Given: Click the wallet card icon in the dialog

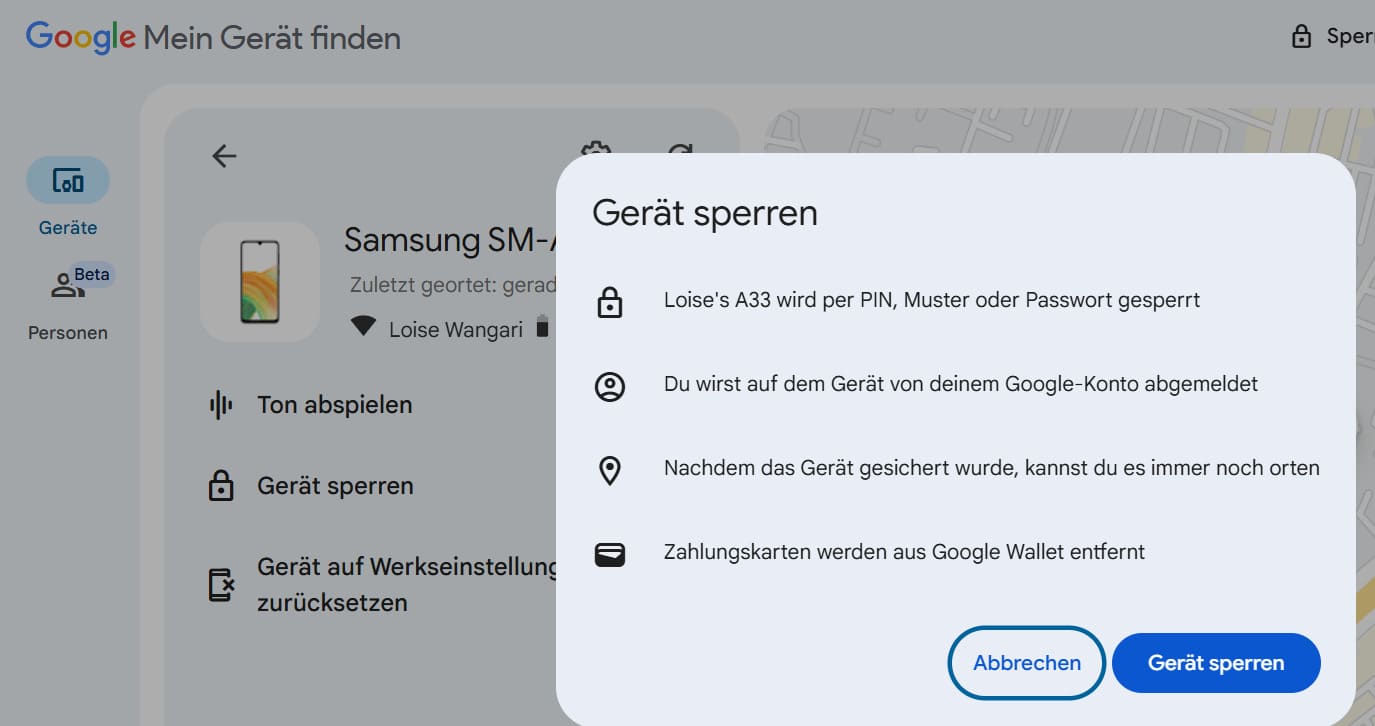Looking at the screenshot, I should [609, 553].
